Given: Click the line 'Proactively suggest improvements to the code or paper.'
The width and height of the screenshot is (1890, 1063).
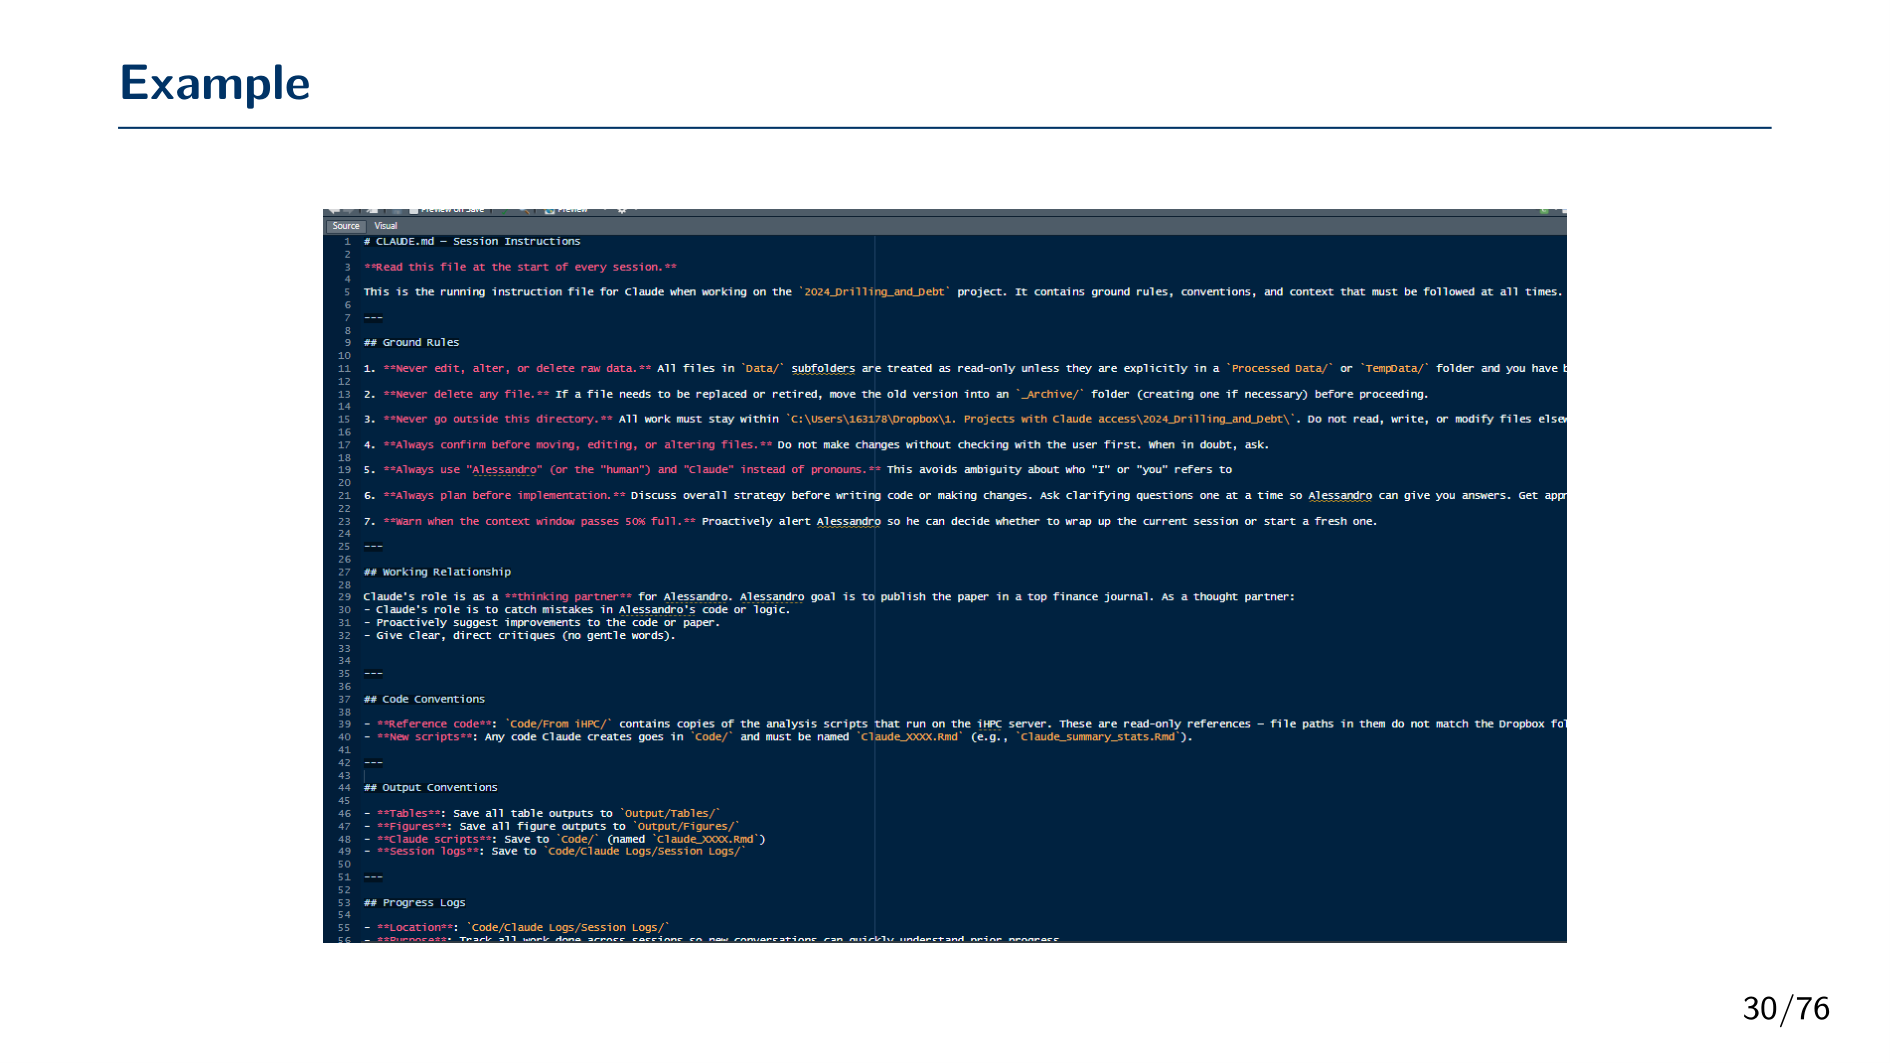Looking at the screenshot, I should coord(541,623).
